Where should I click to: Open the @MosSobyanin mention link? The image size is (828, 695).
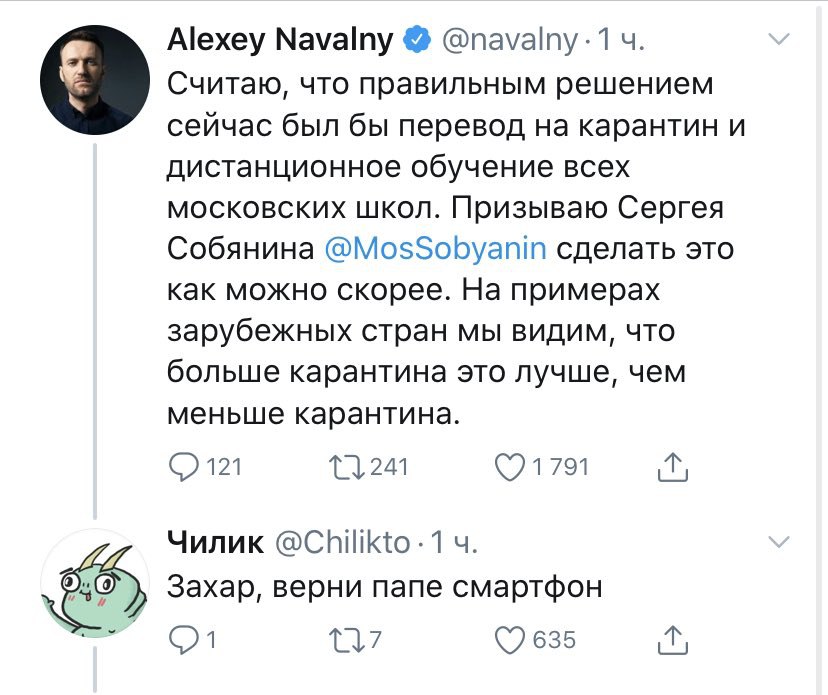pos(436,249)
